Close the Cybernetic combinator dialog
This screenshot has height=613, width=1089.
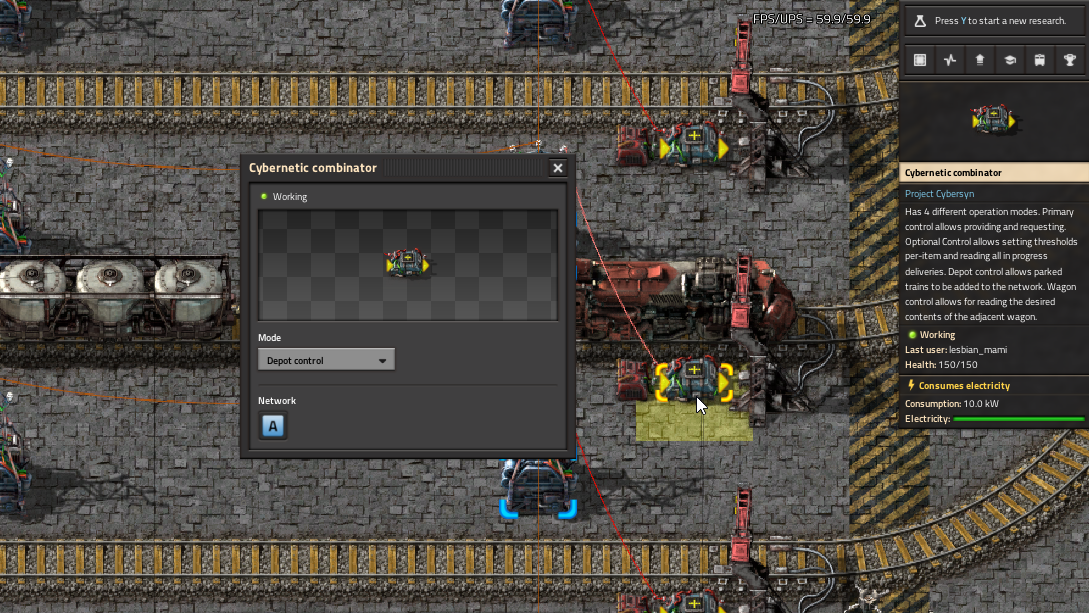pyautogui.click(x=558, y=168)
